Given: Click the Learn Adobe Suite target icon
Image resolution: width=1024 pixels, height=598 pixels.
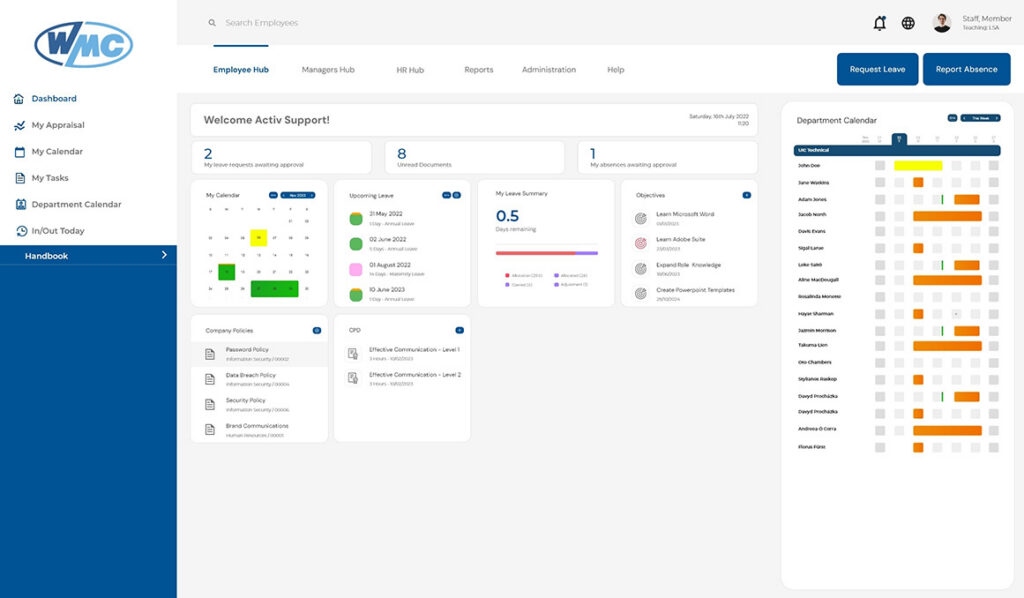Looking at the screenshot, I should 641,243.
